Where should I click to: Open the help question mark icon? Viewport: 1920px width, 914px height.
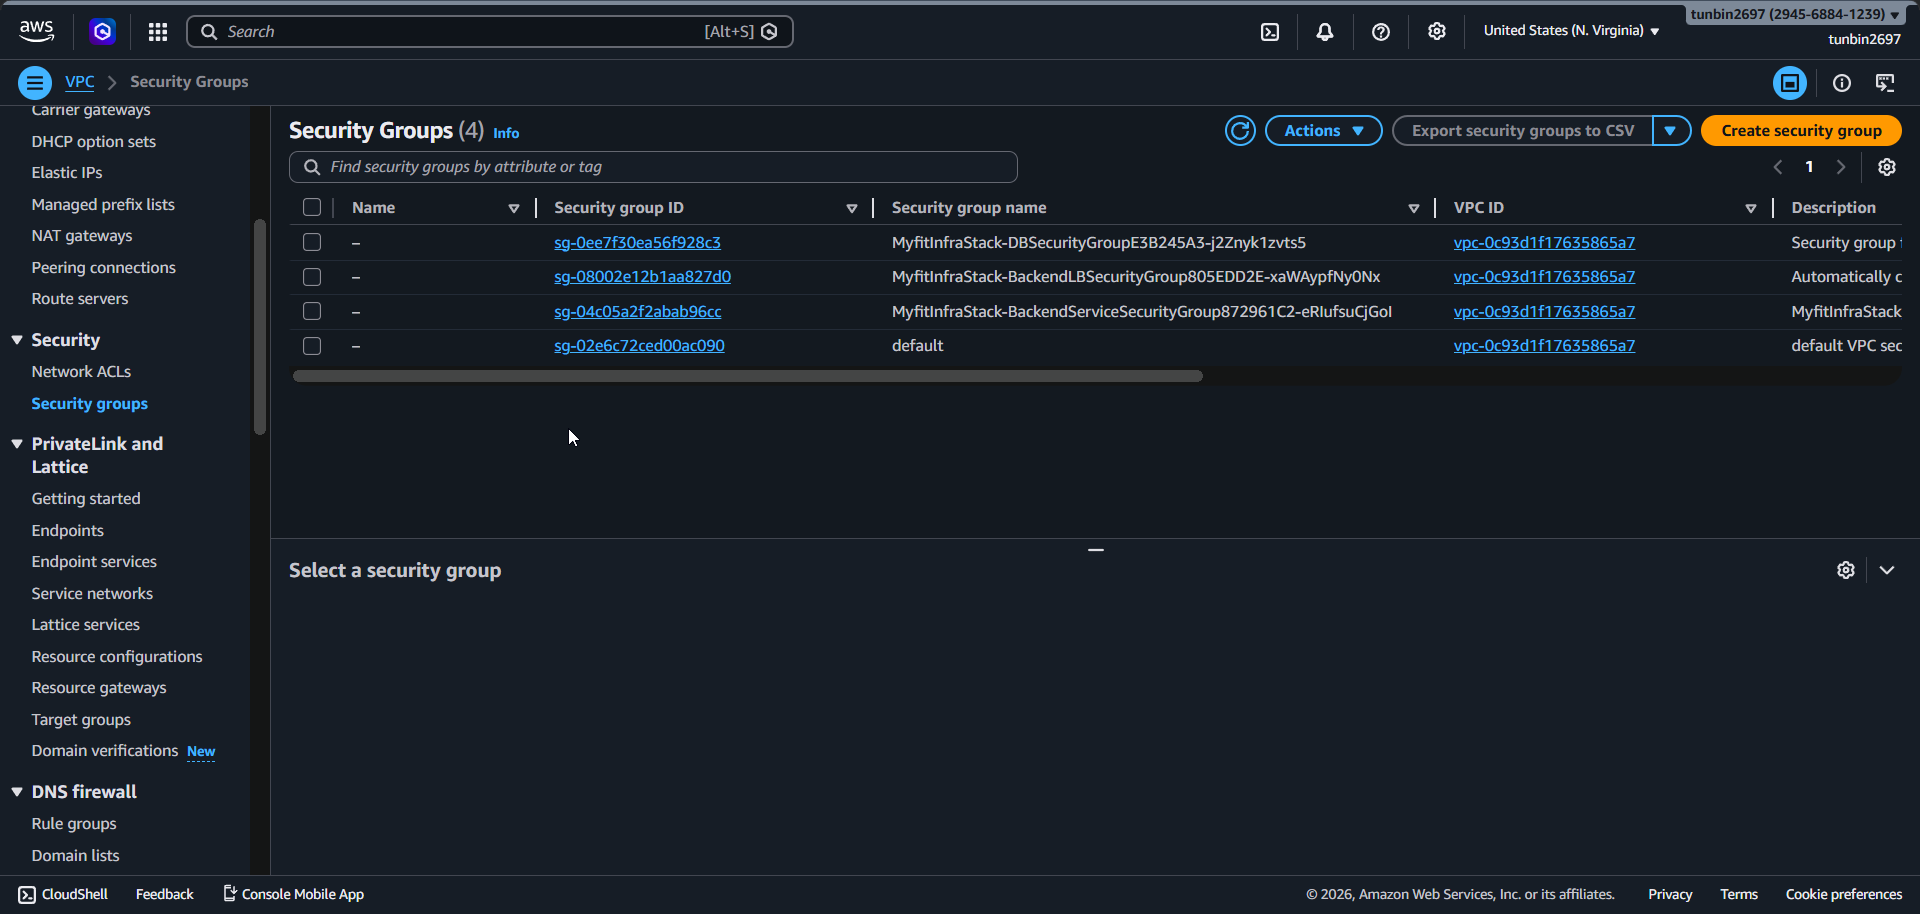pyautogui.click(x=1381, y=32)
